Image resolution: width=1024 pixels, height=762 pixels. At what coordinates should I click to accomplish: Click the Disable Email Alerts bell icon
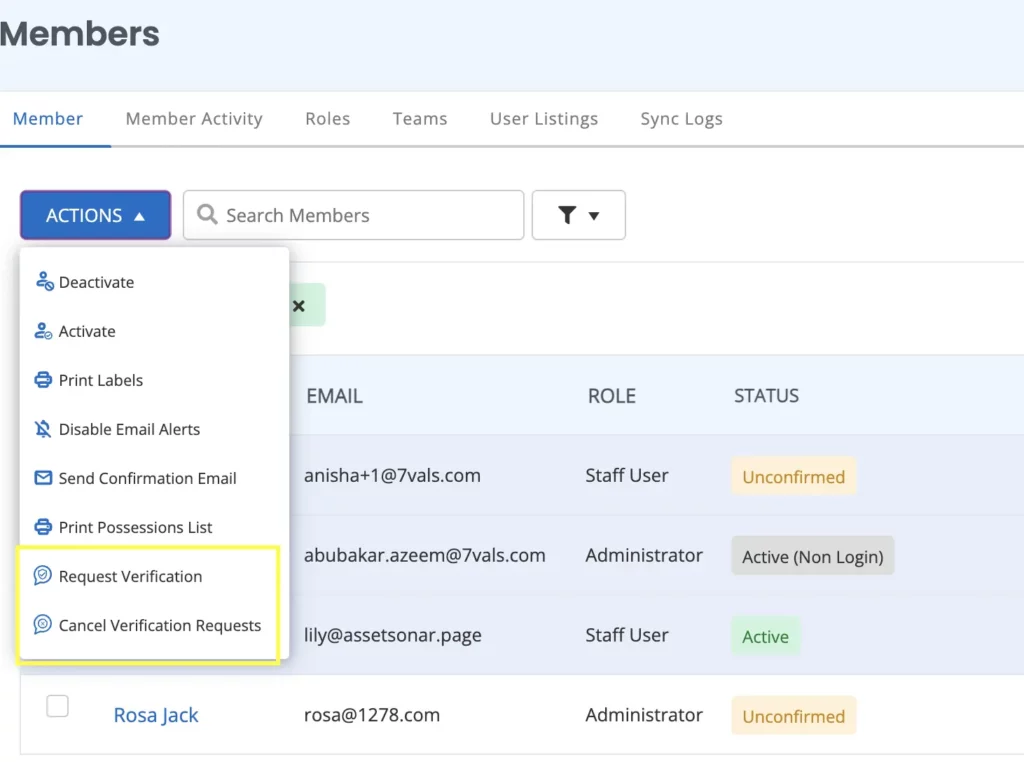point(43,429)
